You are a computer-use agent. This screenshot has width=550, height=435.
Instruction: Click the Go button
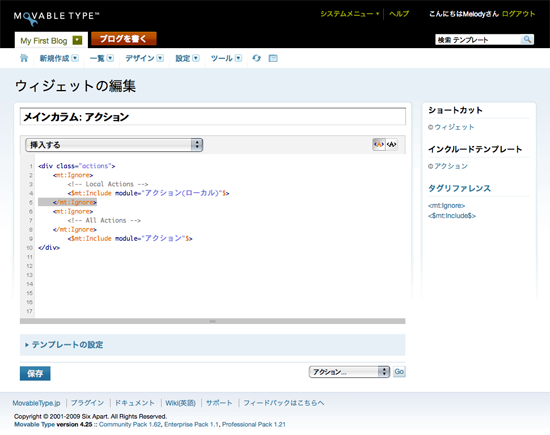pyautogui.click(x=399, y=372)
